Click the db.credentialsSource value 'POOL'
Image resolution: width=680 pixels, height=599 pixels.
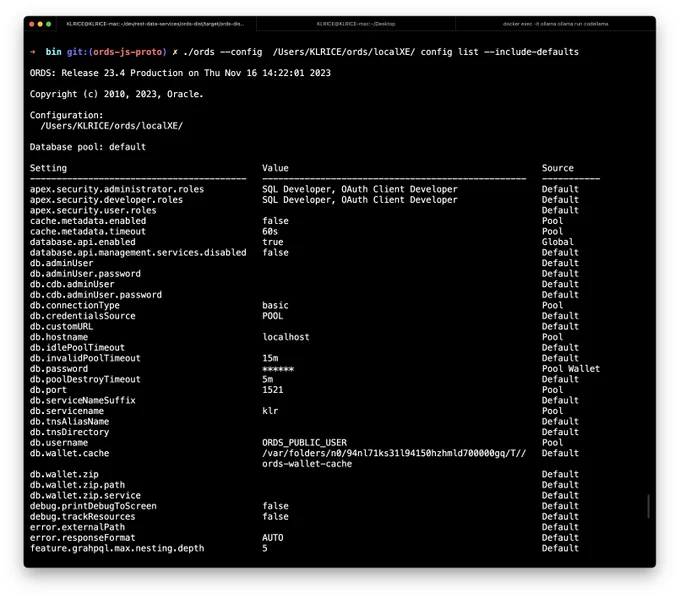pyautogui.click(x=272, y=316)
